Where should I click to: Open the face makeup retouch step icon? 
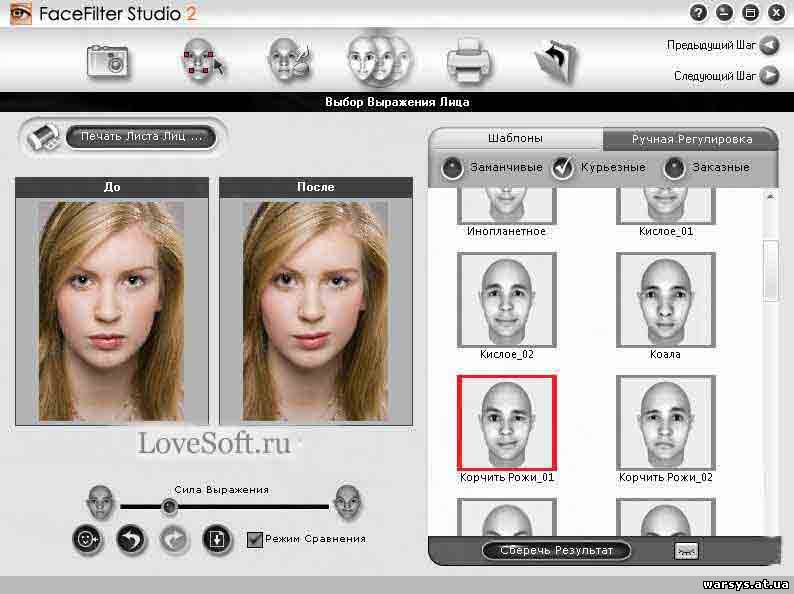click(x=289, y=60)
